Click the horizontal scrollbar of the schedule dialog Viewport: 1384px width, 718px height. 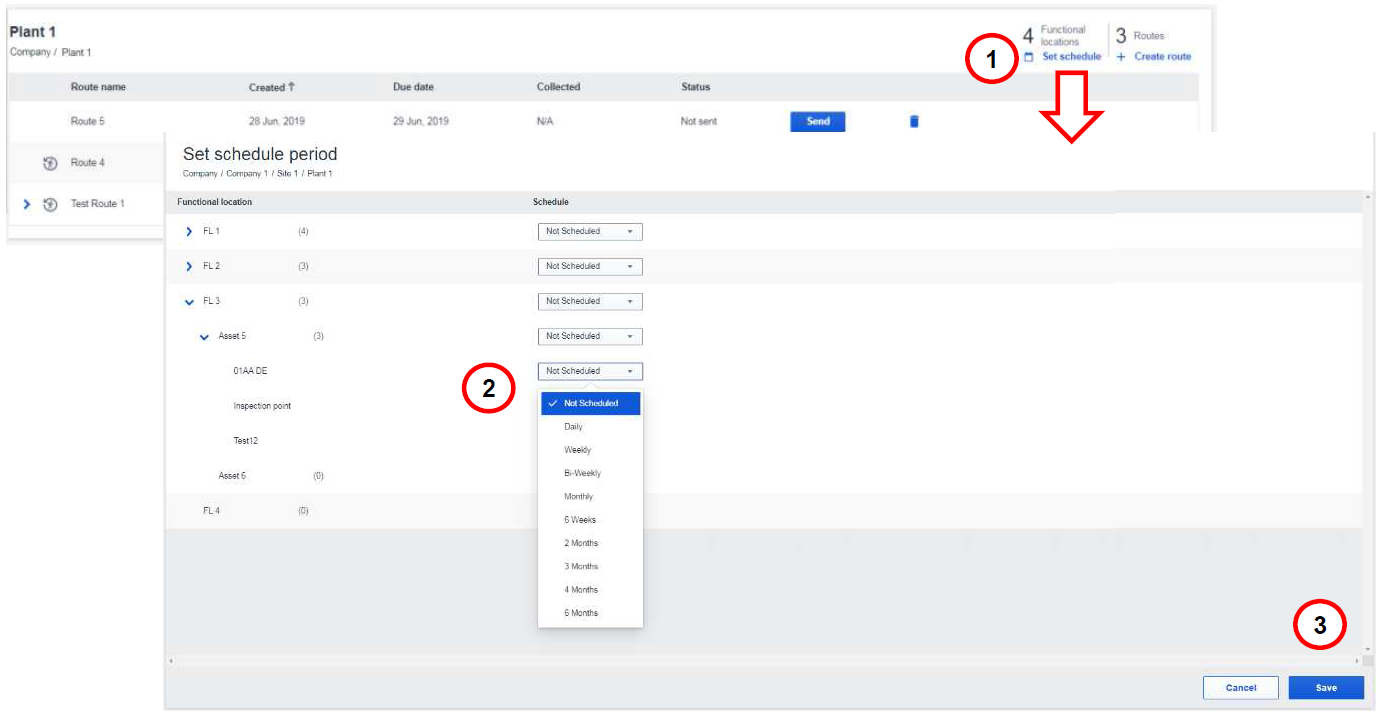click(x=764, y=661)
